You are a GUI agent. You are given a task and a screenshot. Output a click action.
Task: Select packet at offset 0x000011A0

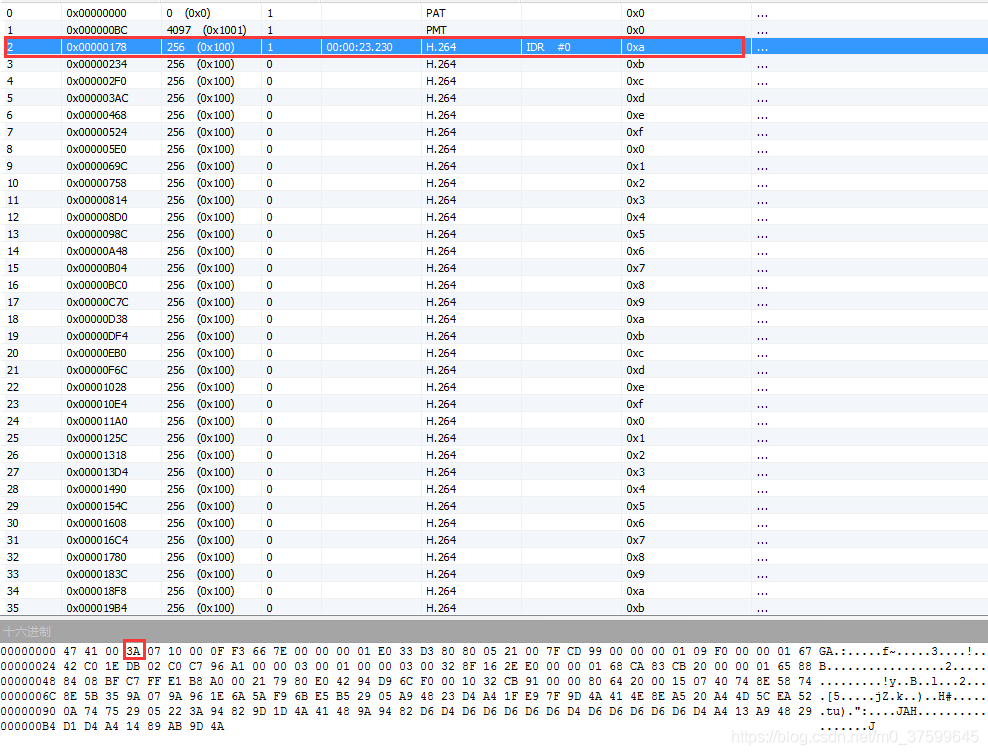coord(494,421)
